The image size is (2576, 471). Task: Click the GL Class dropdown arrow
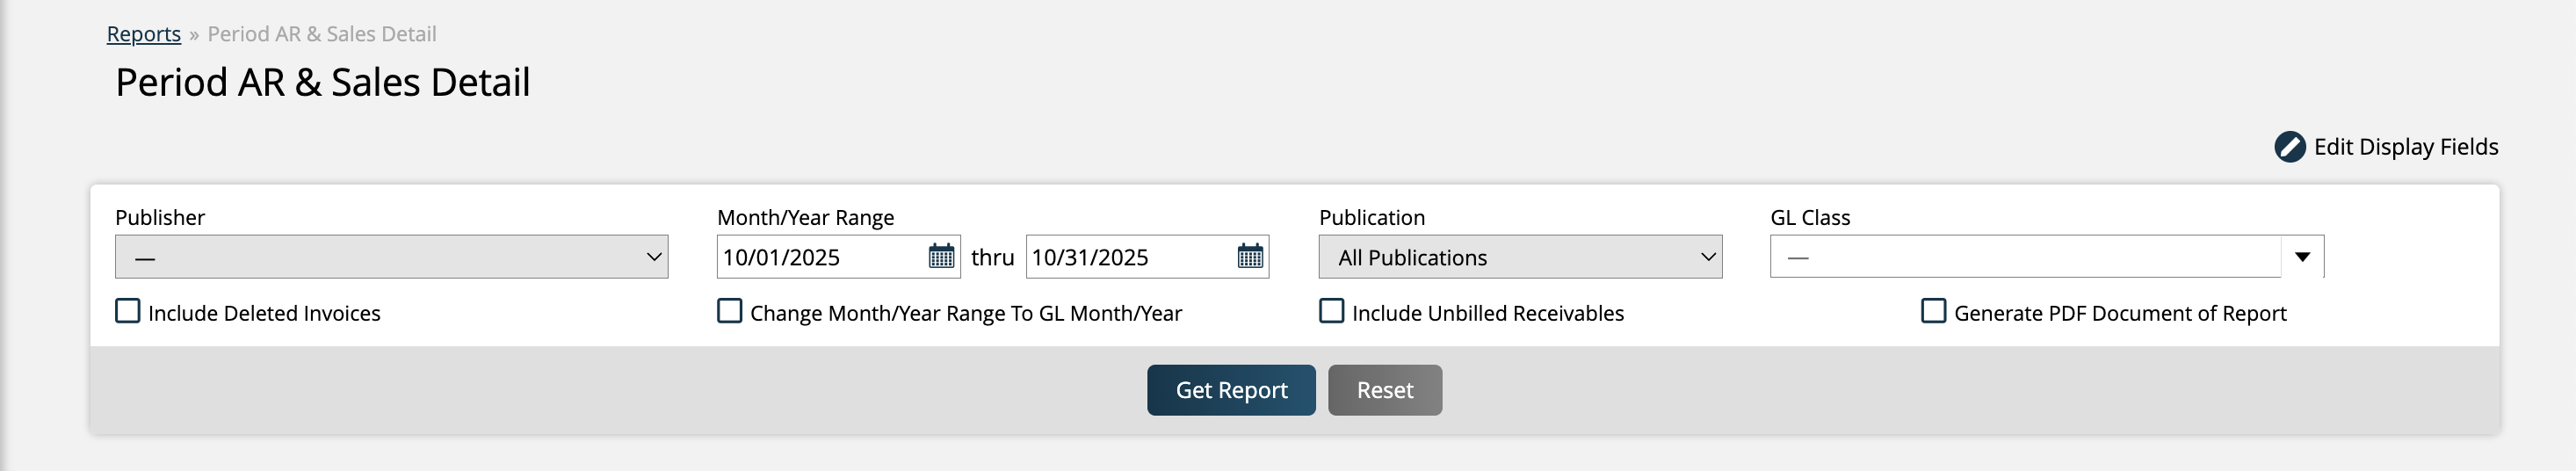tap(2302, 257)
